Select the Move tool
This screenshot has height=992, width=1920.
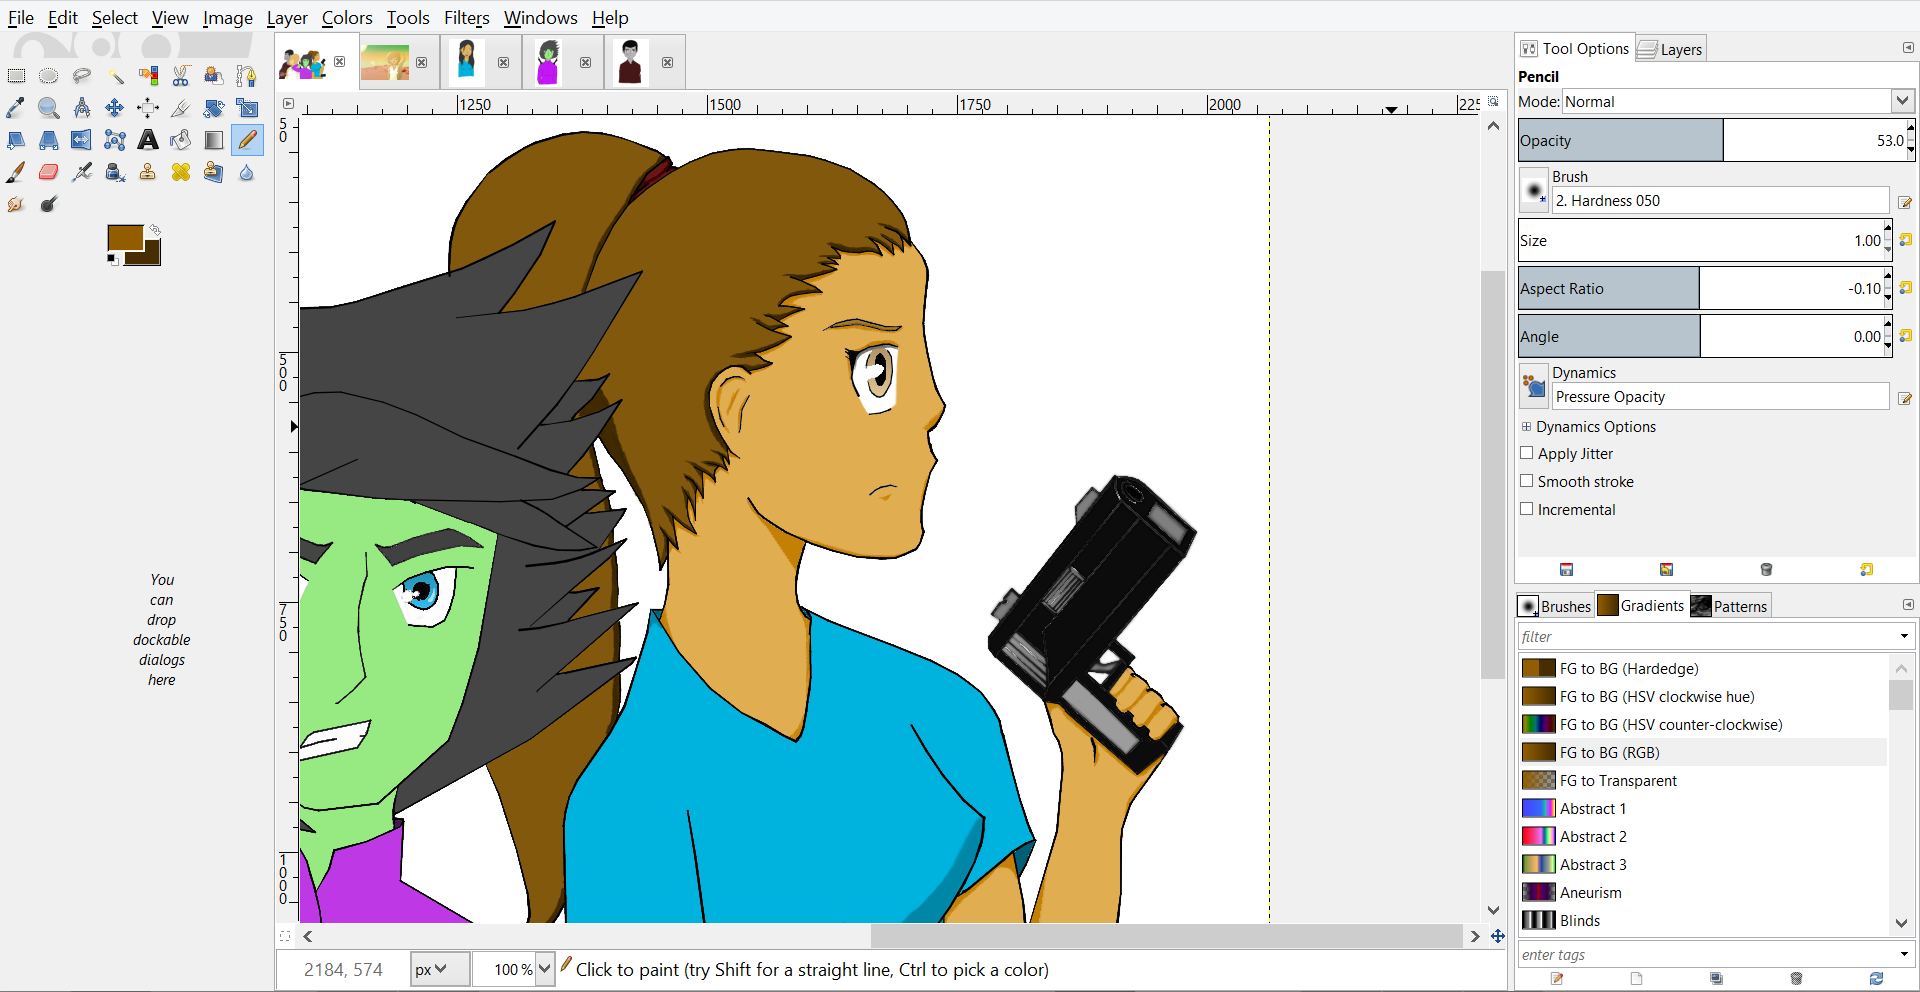[x=115, y=108]
